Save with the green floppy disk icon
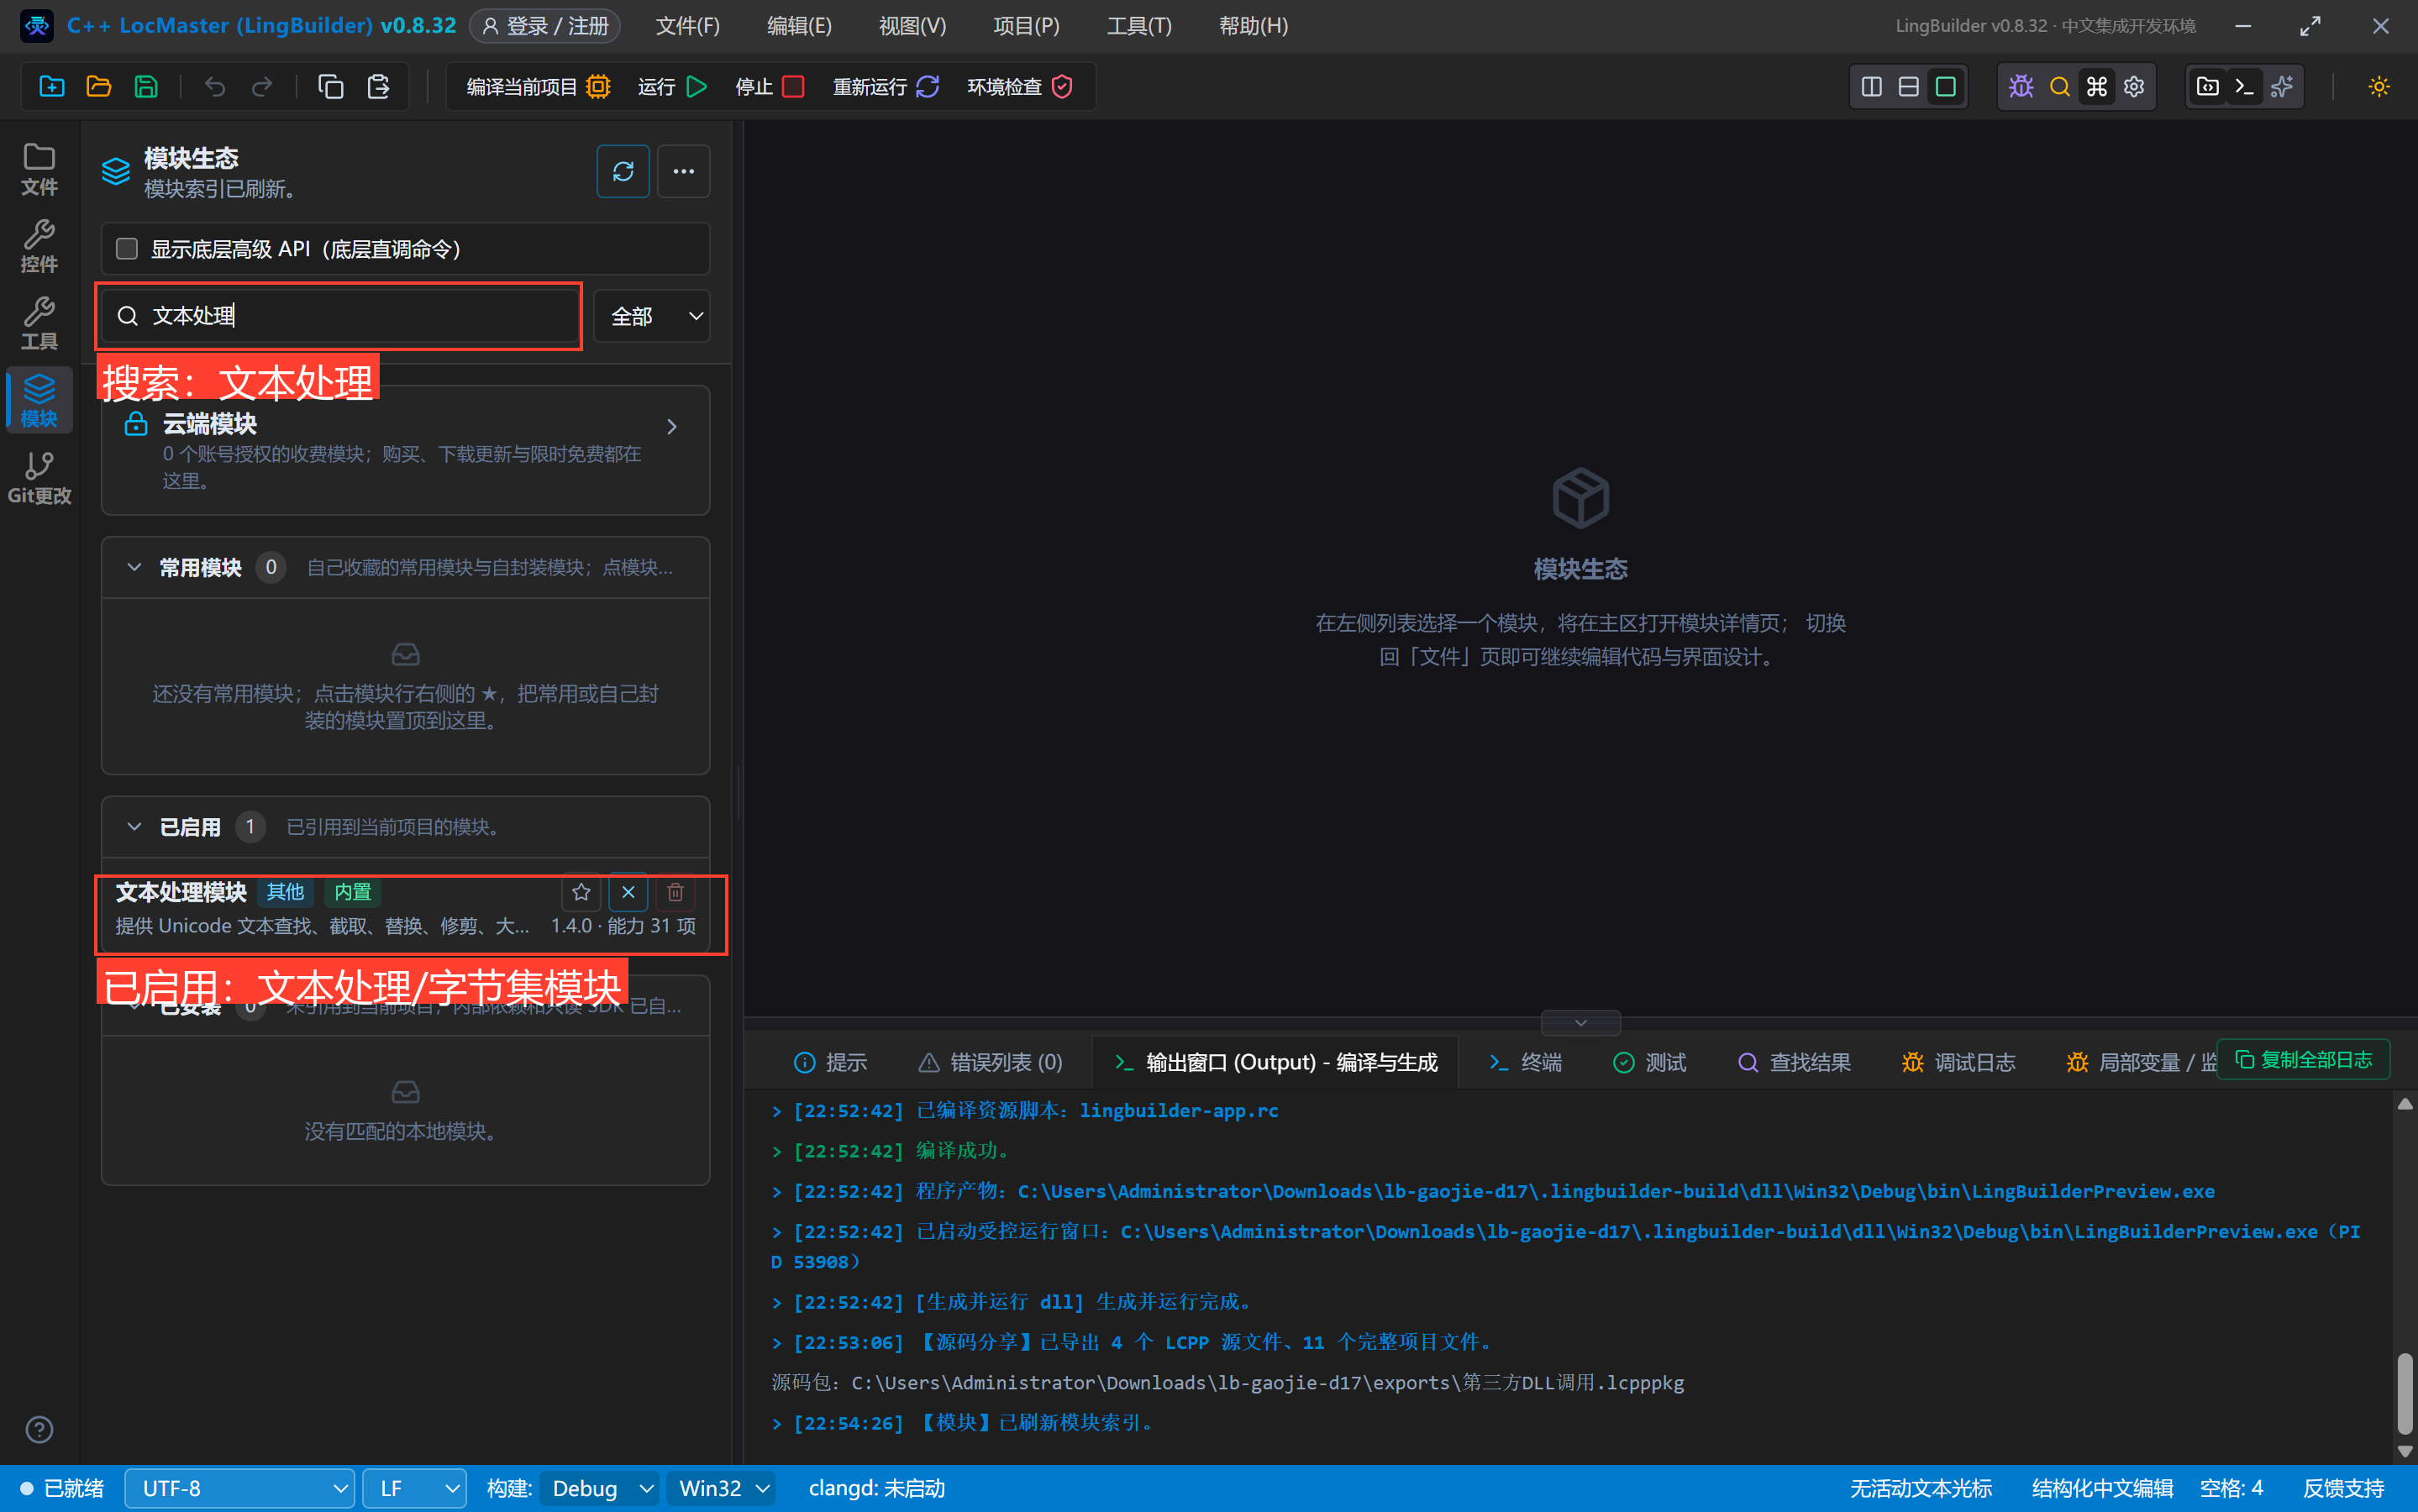Viewport: 2418px width, 1512px height. coord(146,87)
